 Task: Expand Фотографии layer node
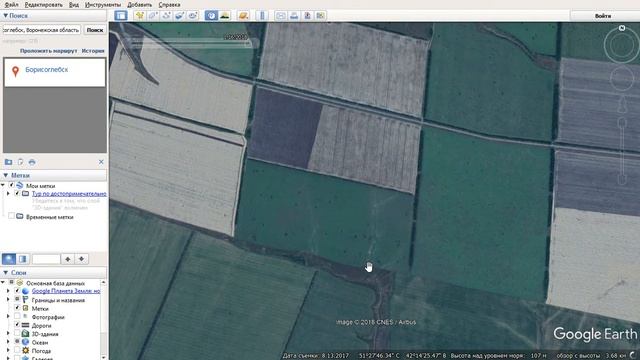coord(8,317)
